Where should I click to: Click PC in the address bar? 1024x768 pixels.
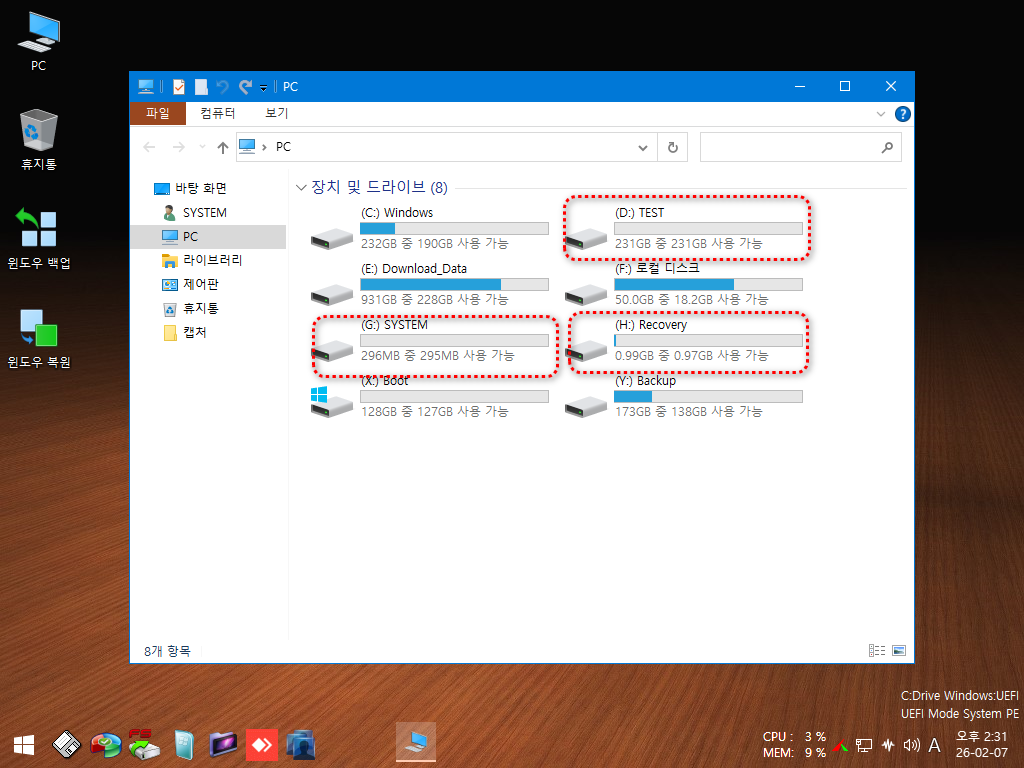click(x=283, y=147)
